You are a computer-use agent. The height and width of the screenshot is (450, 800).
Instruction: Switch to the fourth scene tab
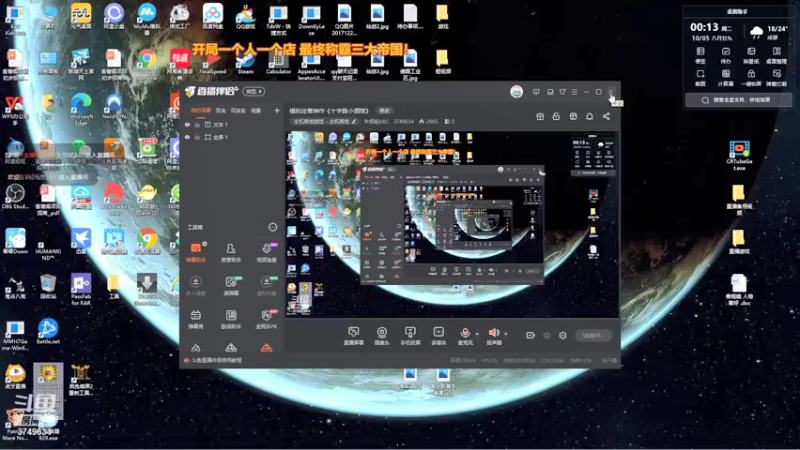256,110
